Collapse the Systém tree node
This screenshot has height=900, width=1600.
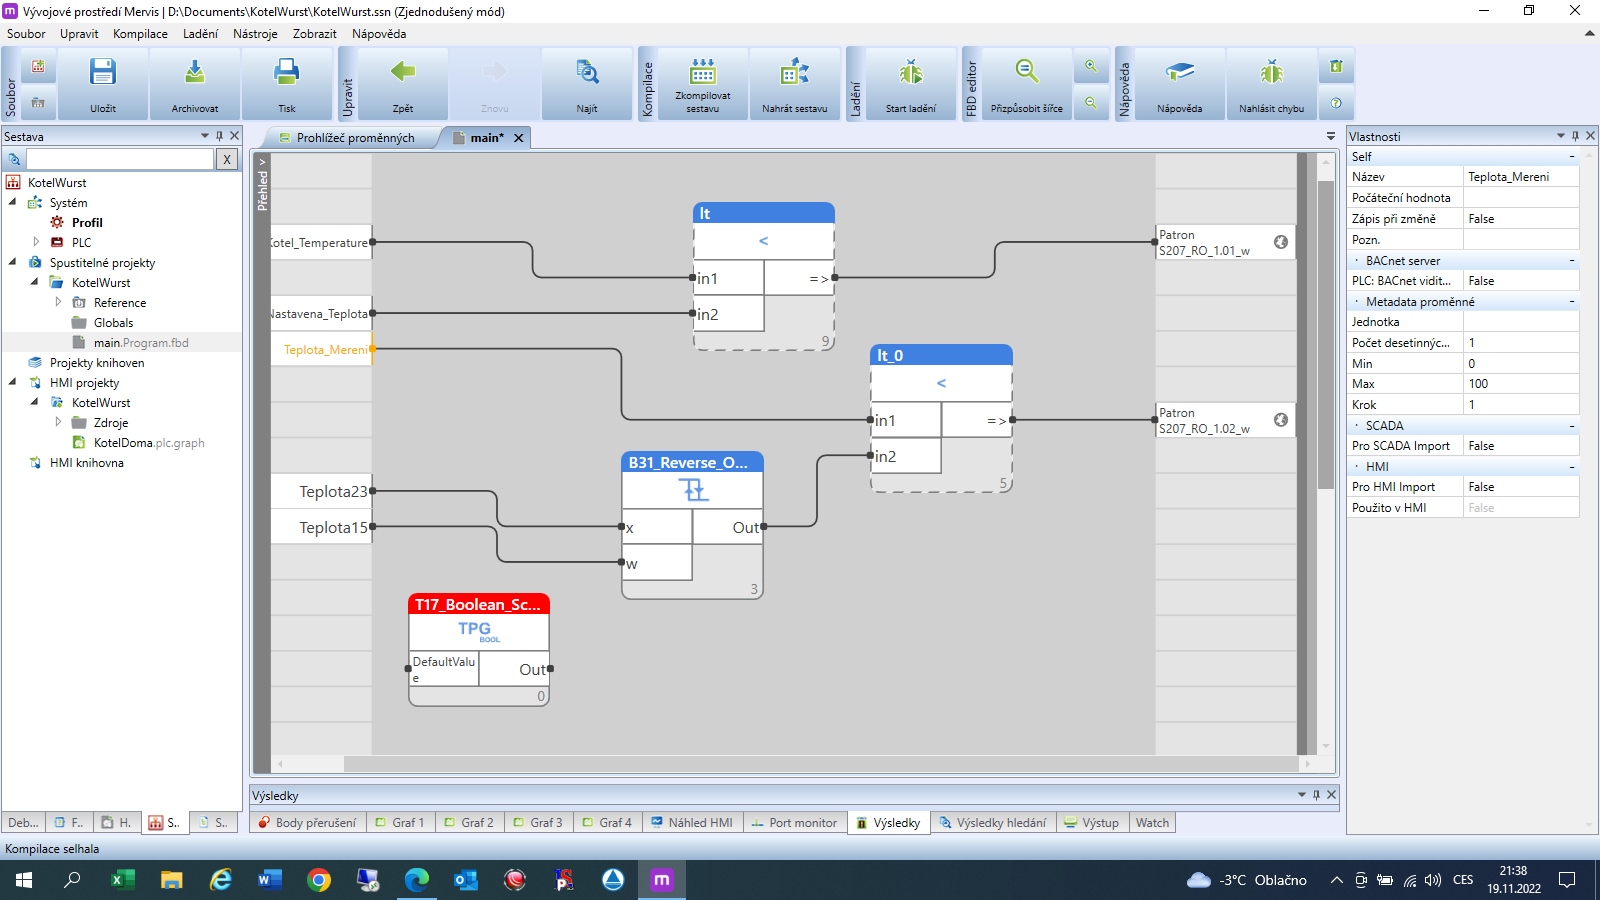coord(13,202)
